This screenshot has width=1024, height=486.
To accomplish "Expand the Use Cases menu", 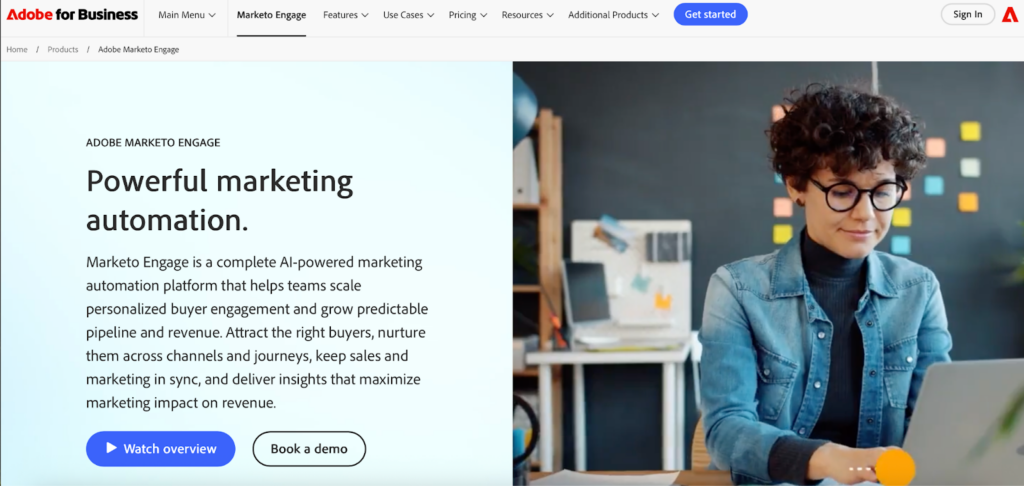I will [x=408, y=14].
